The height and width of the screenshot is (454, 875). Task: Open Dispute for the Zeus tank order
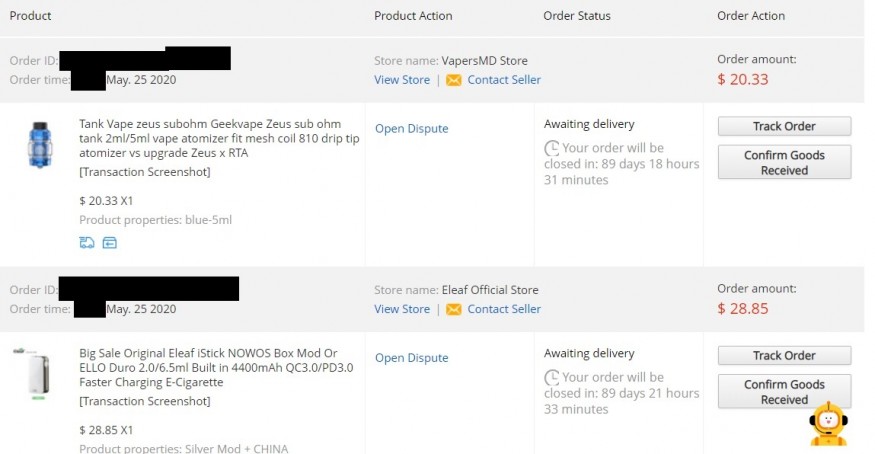(x=411, y=128)
